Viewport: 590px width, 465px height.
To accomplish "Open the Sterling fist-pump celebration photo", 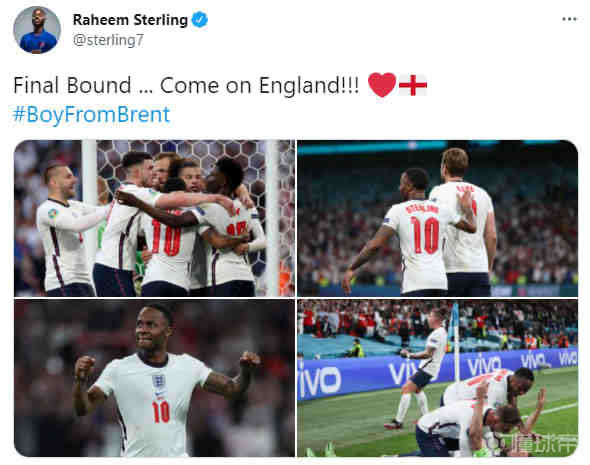I will point(155,378).
